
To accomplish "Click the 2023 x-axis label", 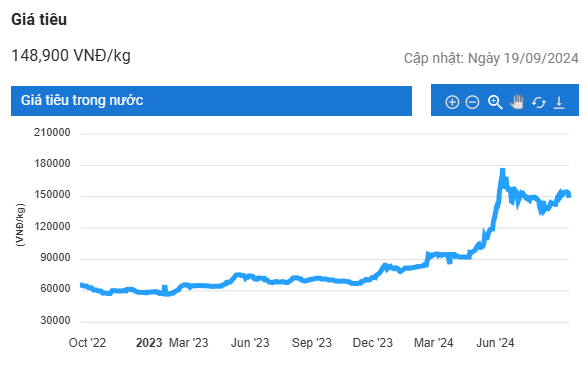I will click(149, 342).
